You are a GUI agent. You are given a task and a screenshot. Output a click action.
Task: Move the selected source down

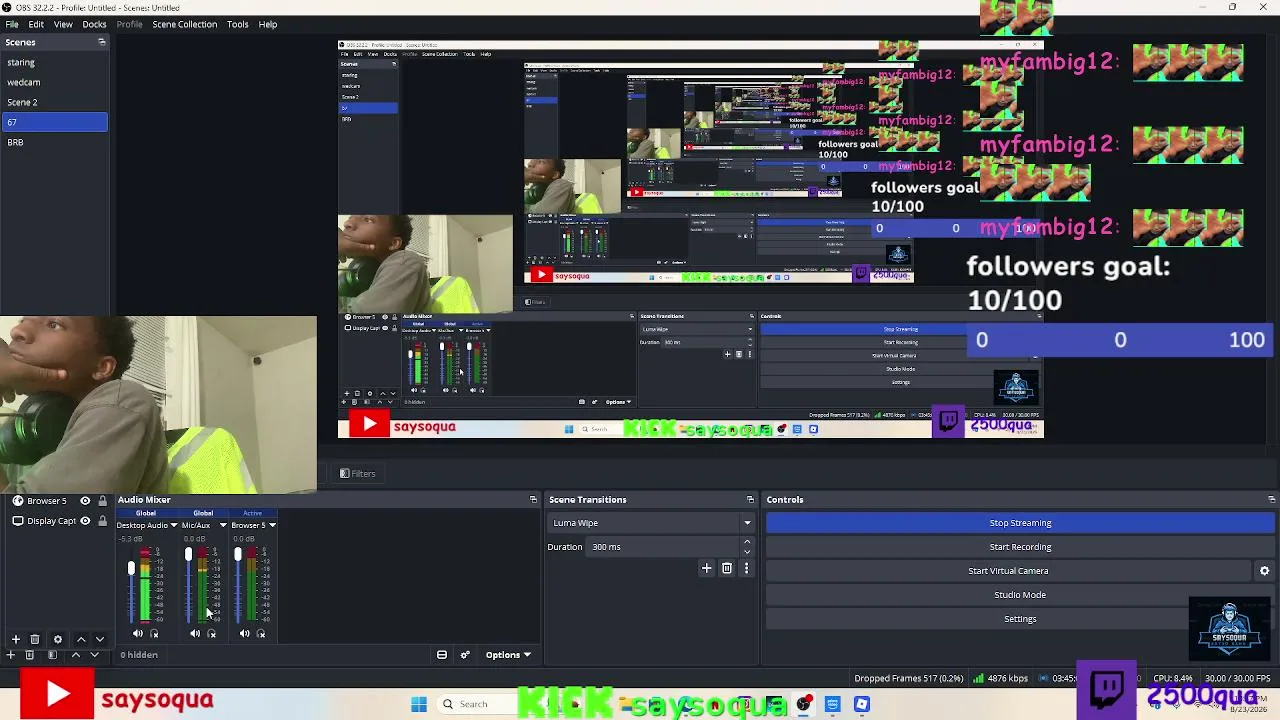tap(100, 639)
